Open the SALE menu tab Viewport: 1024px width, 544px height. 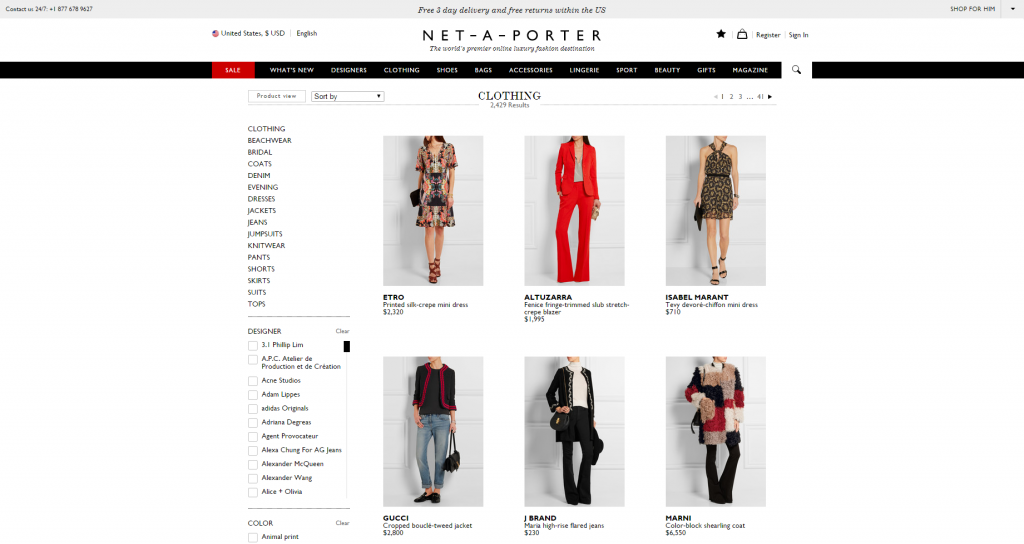[x=233, y=70]
